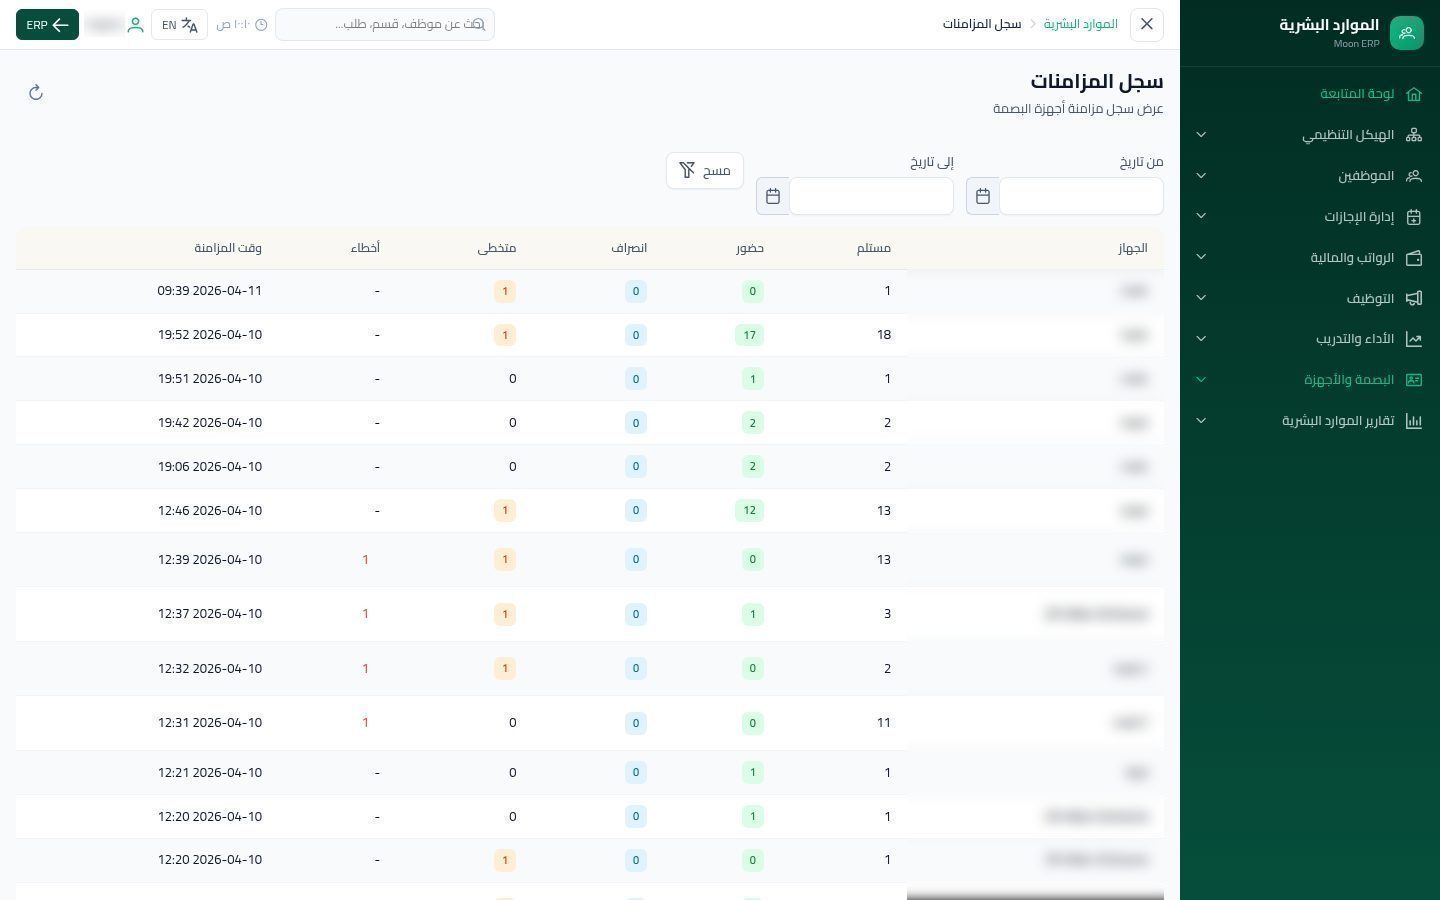Open the لوحة المتابعة menu item

tap(1310, 94)
